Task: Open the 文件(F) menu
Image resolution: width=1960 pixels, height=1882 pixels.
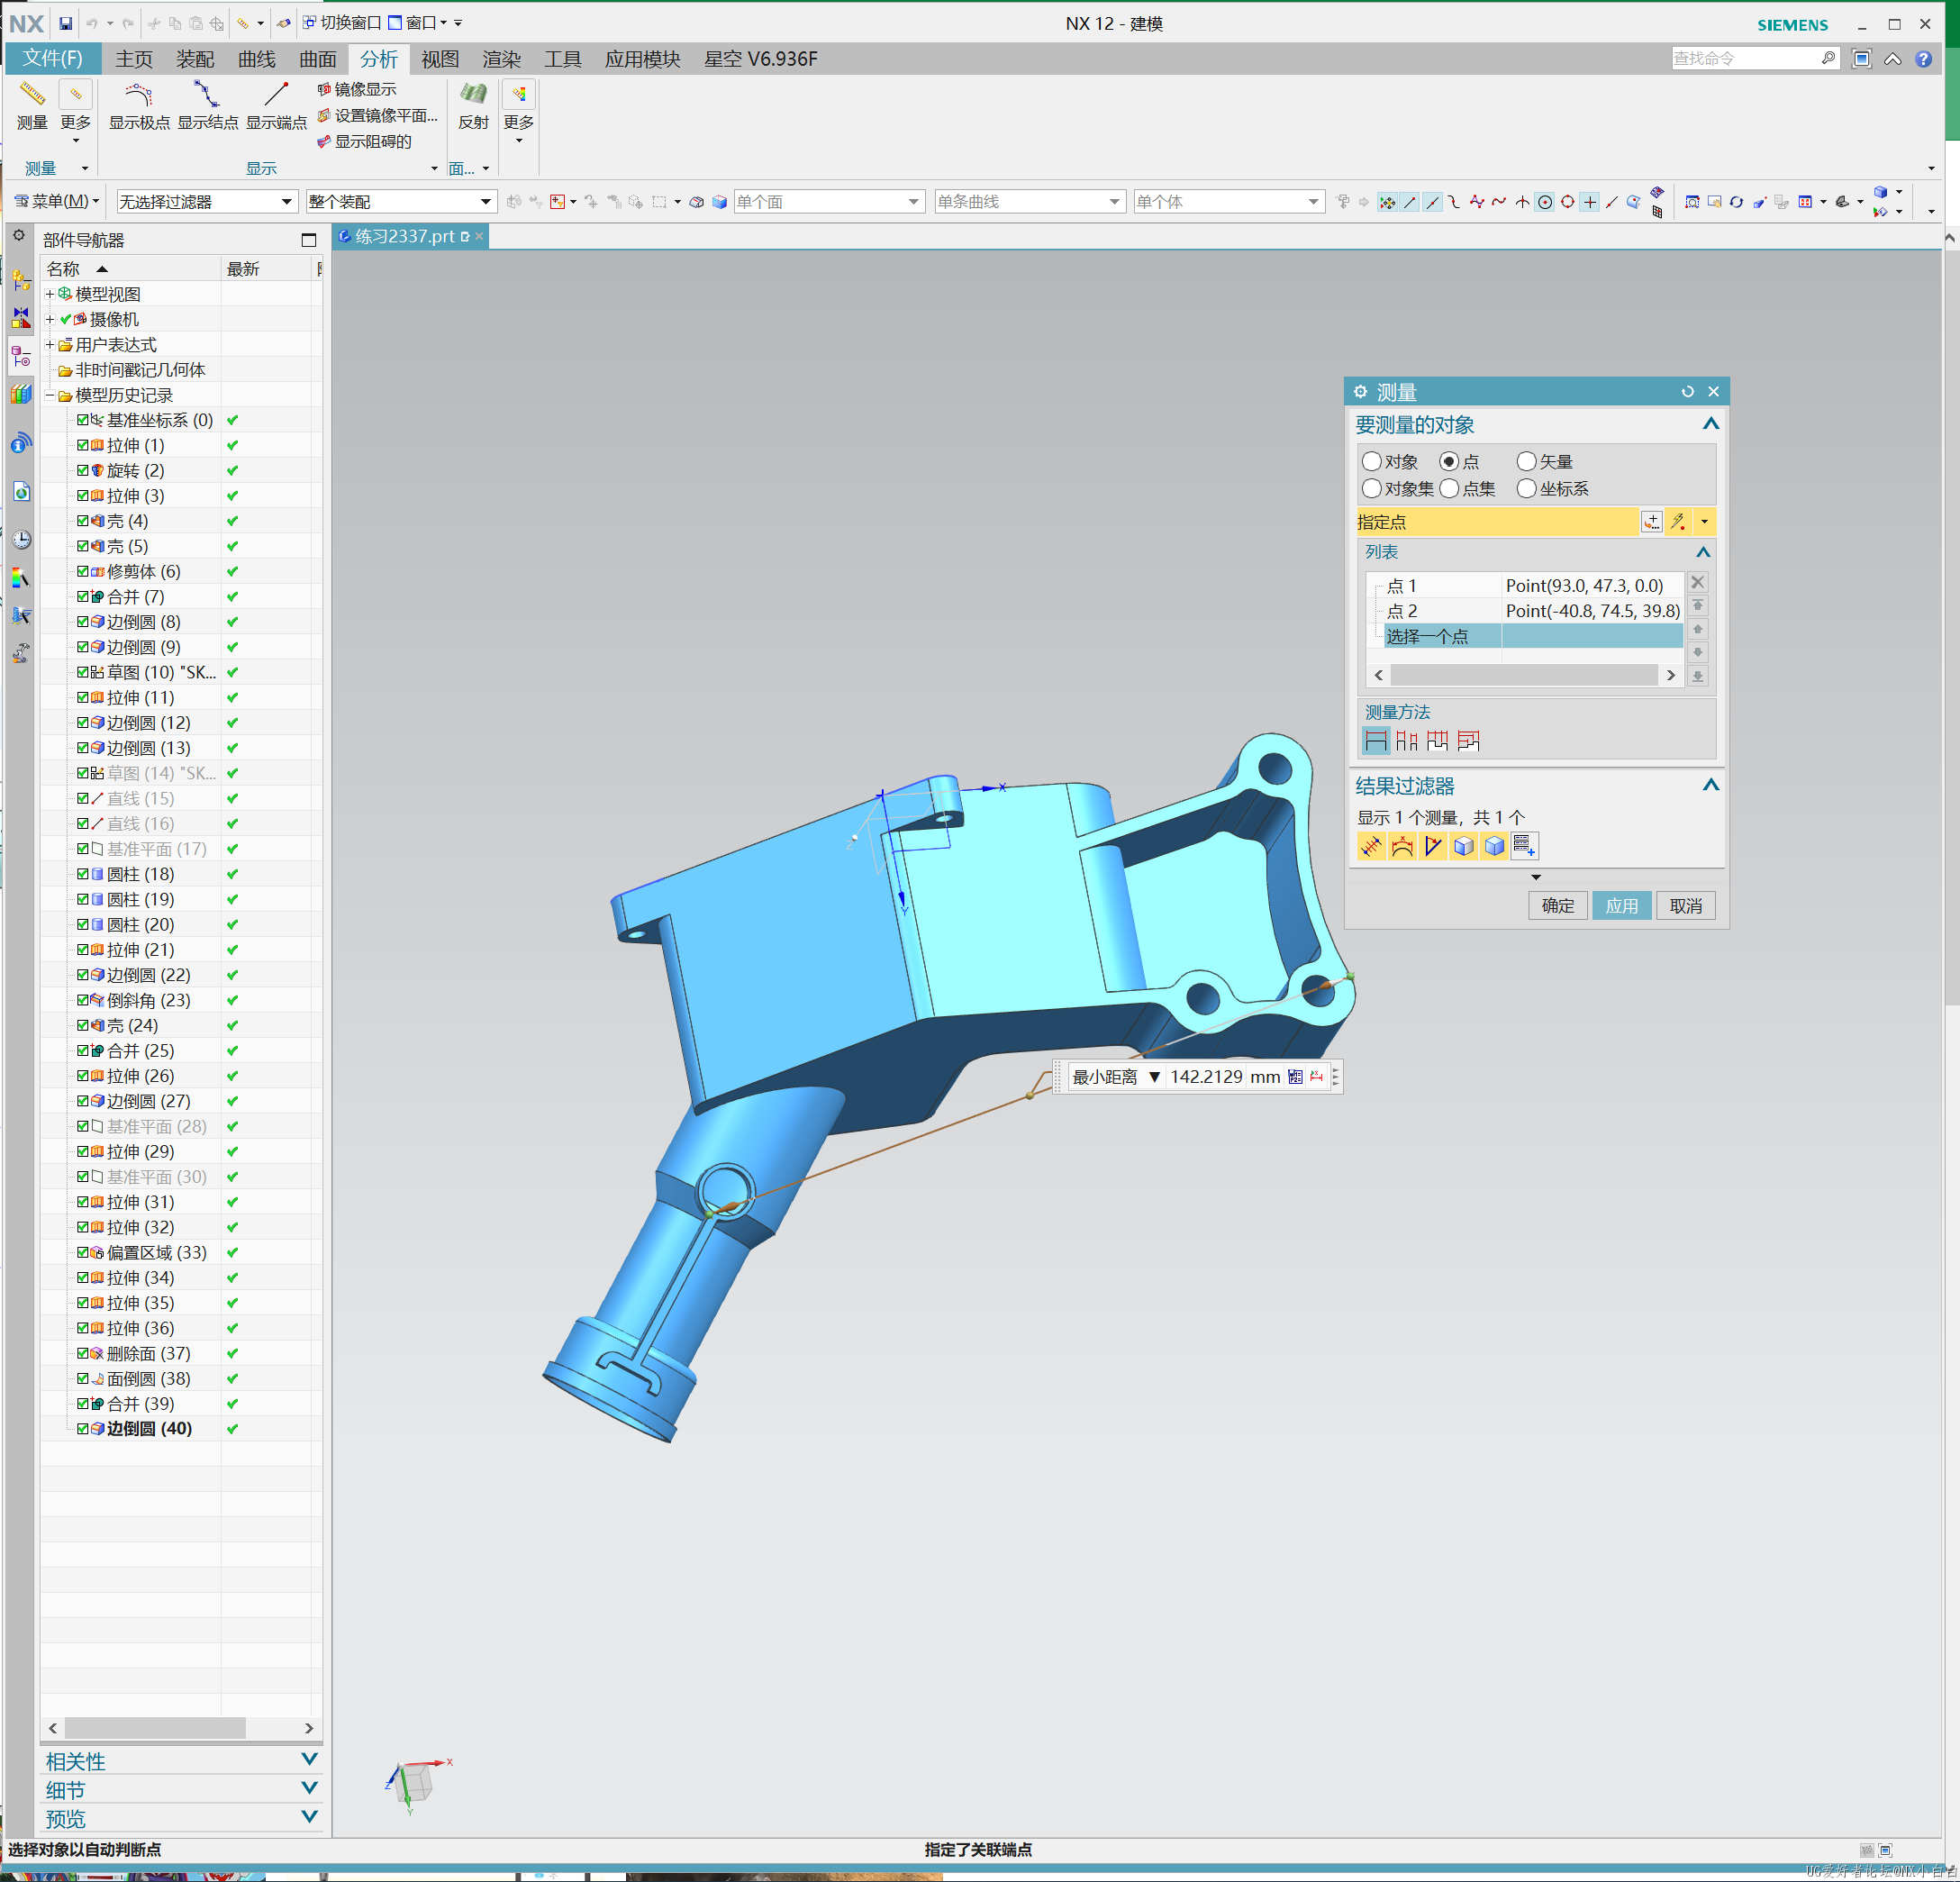Action: (x=53, y=59)
